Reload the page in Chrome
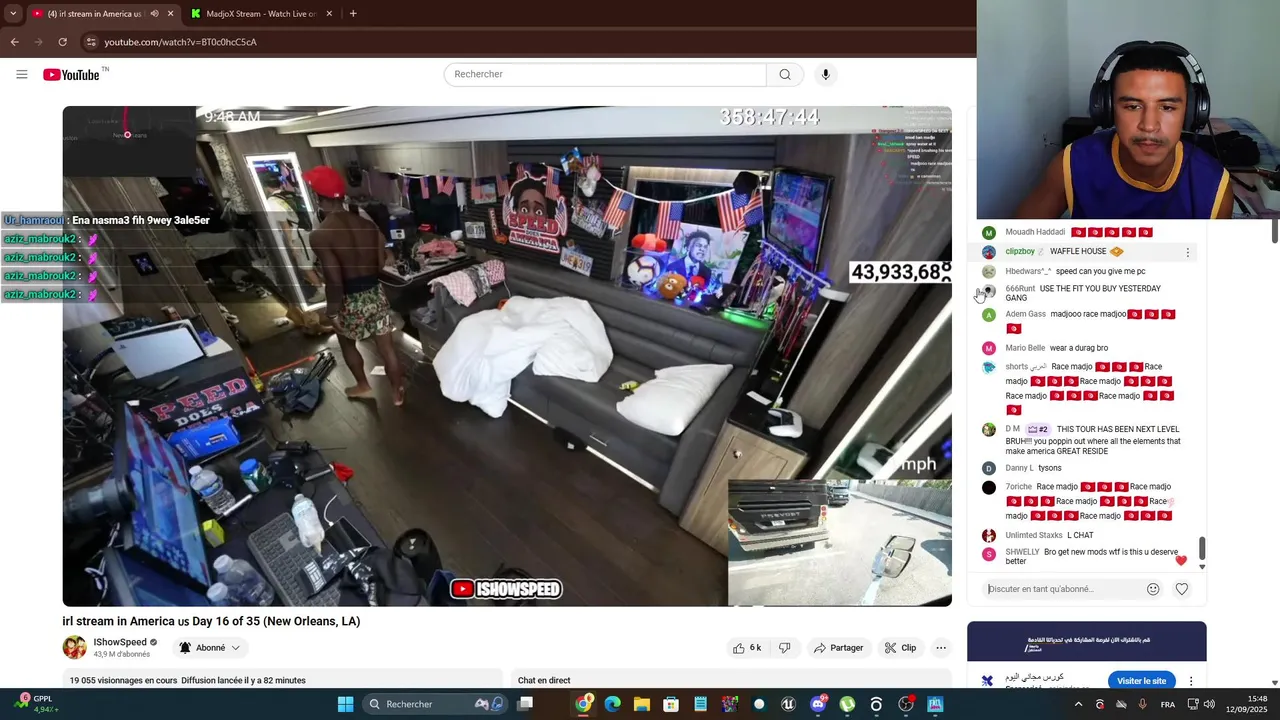The height and width of the screenshot is (720, 1280). (x=62, y=42)
